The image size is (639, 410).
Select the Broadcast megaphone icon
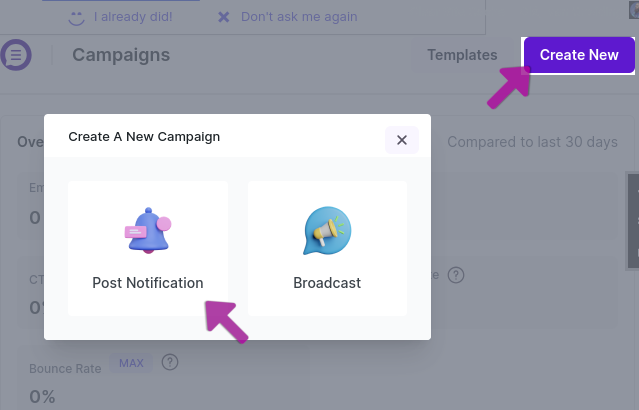point(327,231)
